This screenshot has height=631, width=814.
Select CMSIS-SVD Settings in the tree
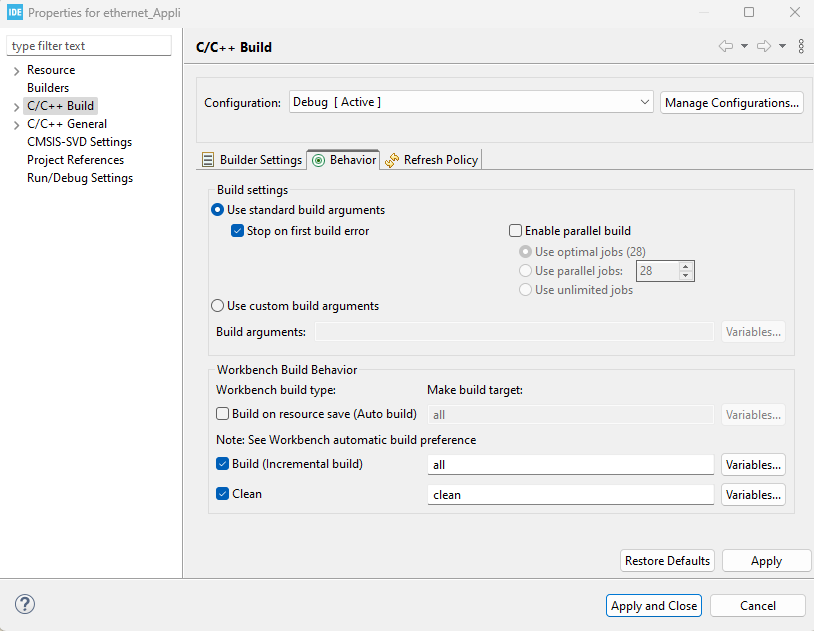coord(79,142)
